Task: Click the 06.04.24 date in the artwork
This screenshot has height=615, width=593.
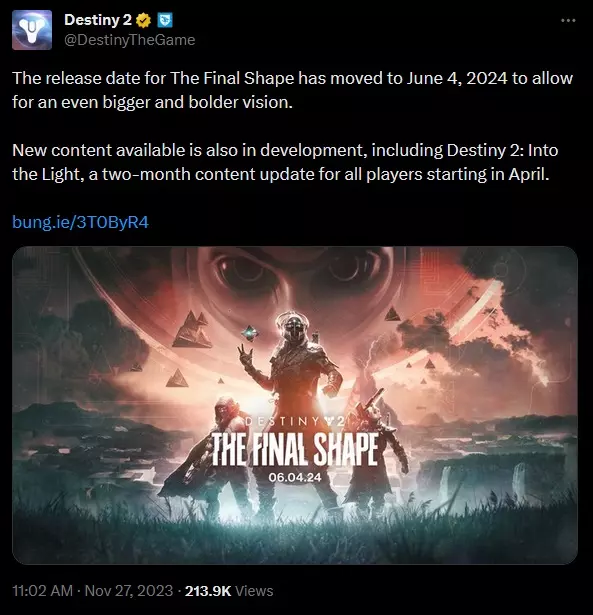Action: point(295,477)
